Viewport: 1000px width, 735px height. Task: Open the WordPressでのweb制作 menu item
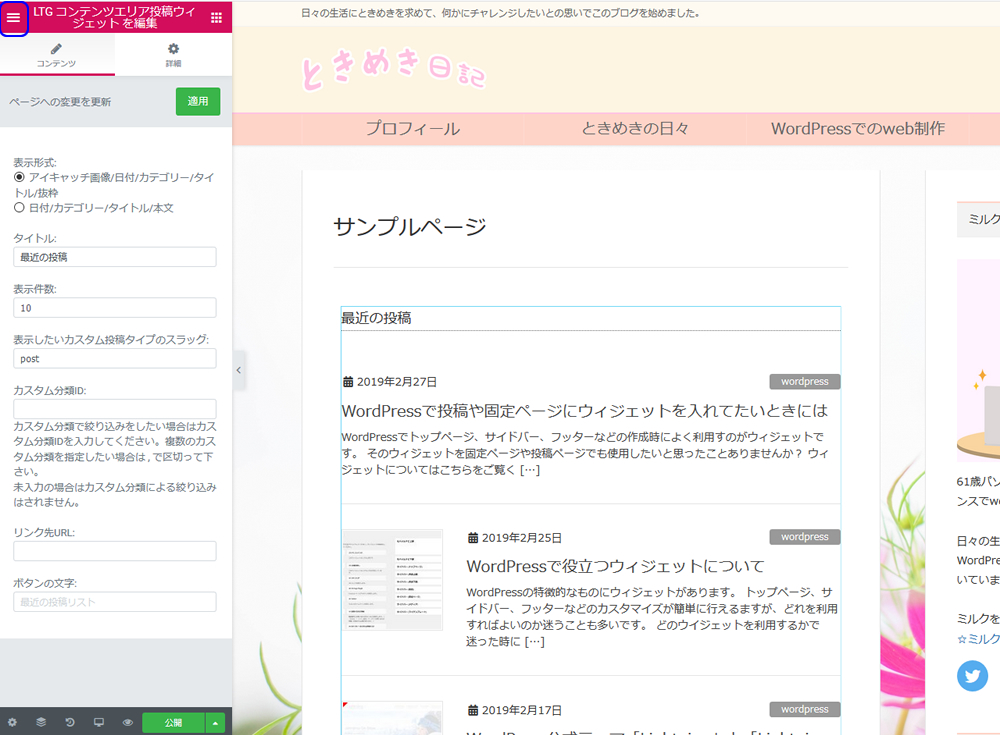(858, 129)
